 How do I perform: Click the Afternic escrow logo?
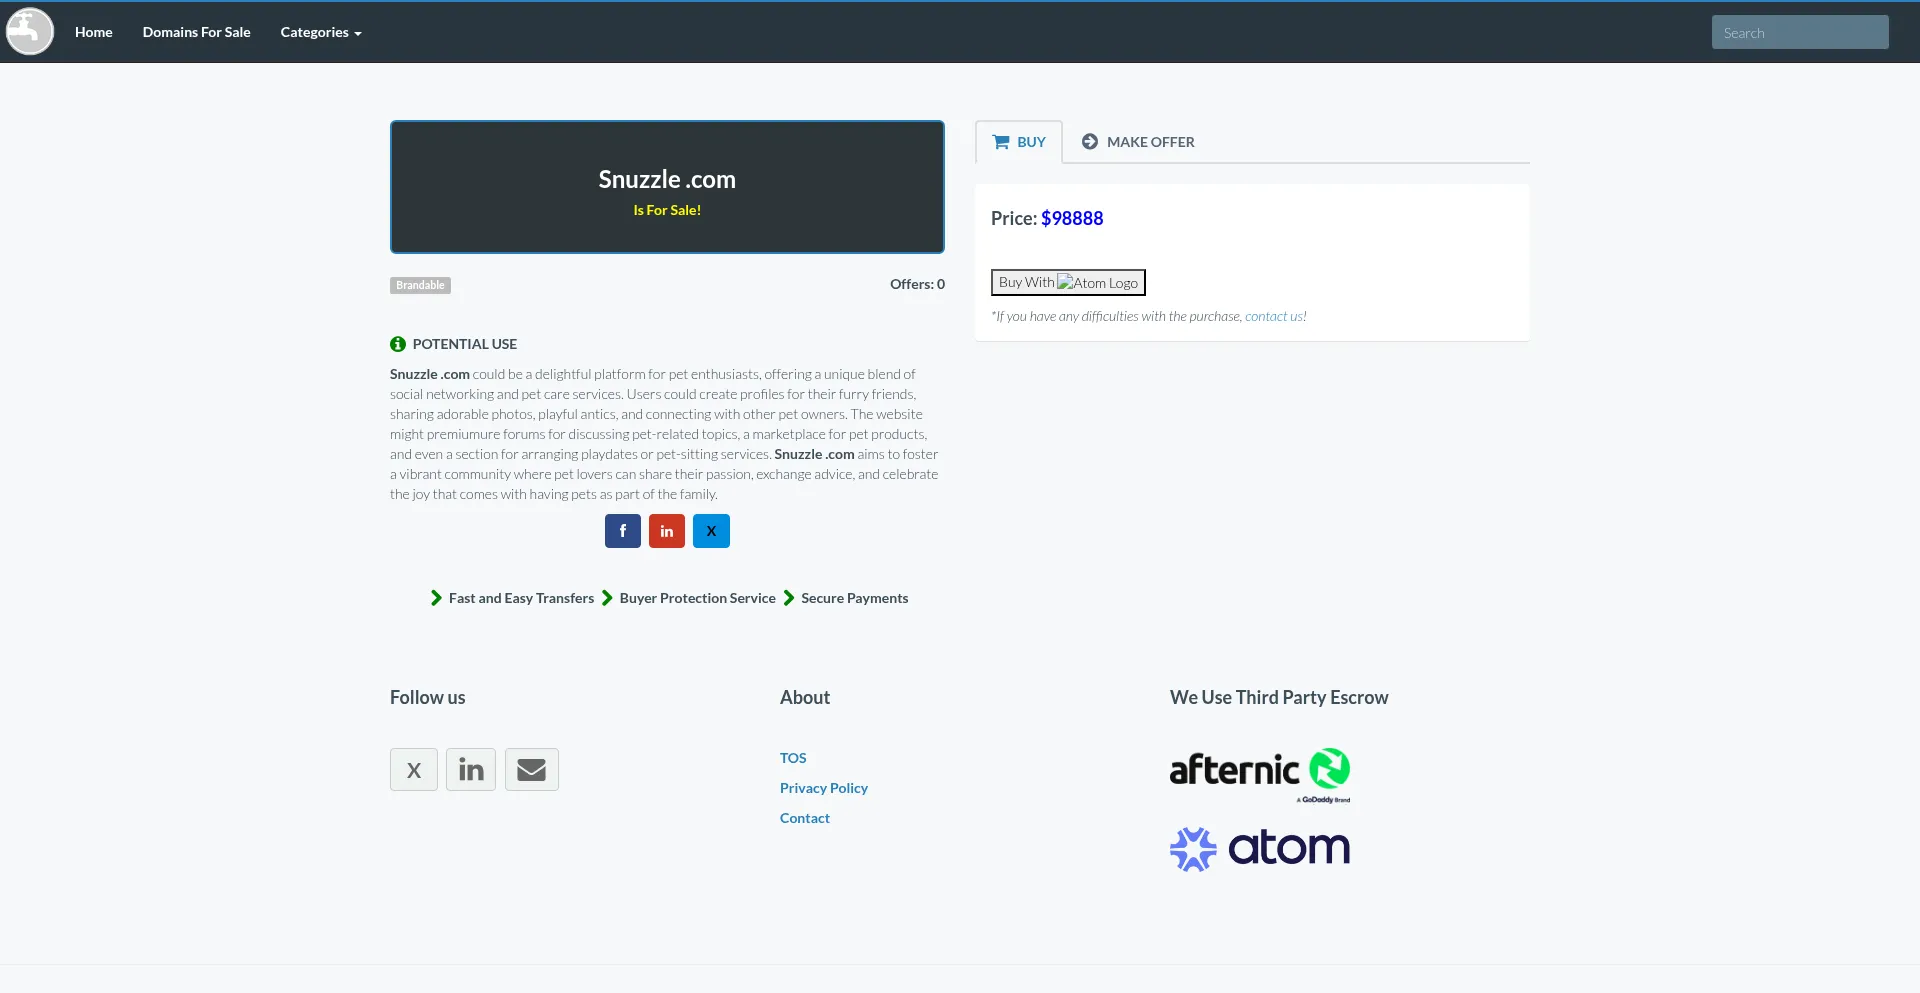coord(1259,773)
